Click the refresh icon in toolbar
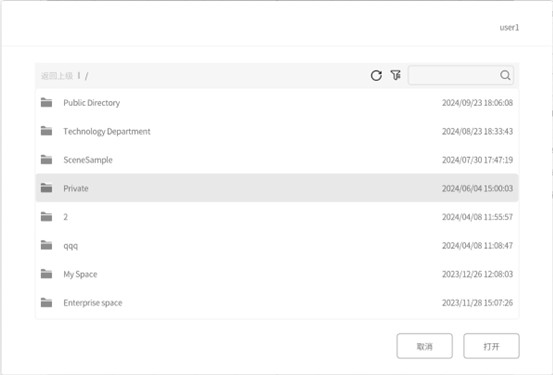 pos(376,75)
